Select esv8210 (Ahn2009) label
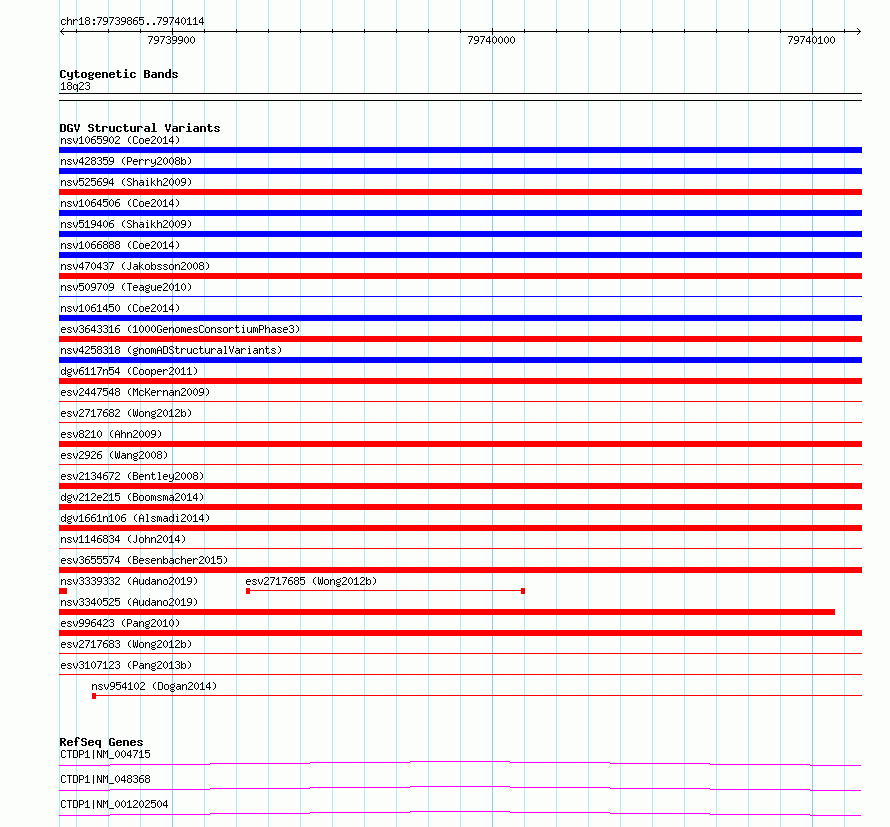Image resolution: width=890 pixels, height=827 pixels. pyautogui.click(x=111, y=434)
